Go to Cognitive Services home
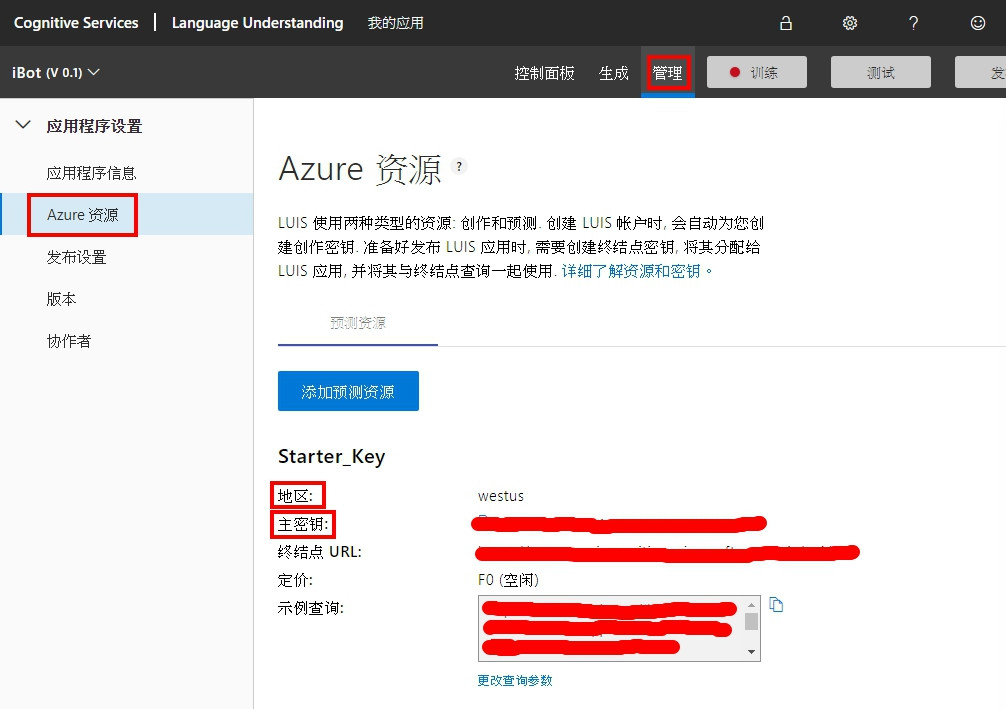The image size is (1006, 709). click(76, 23)
